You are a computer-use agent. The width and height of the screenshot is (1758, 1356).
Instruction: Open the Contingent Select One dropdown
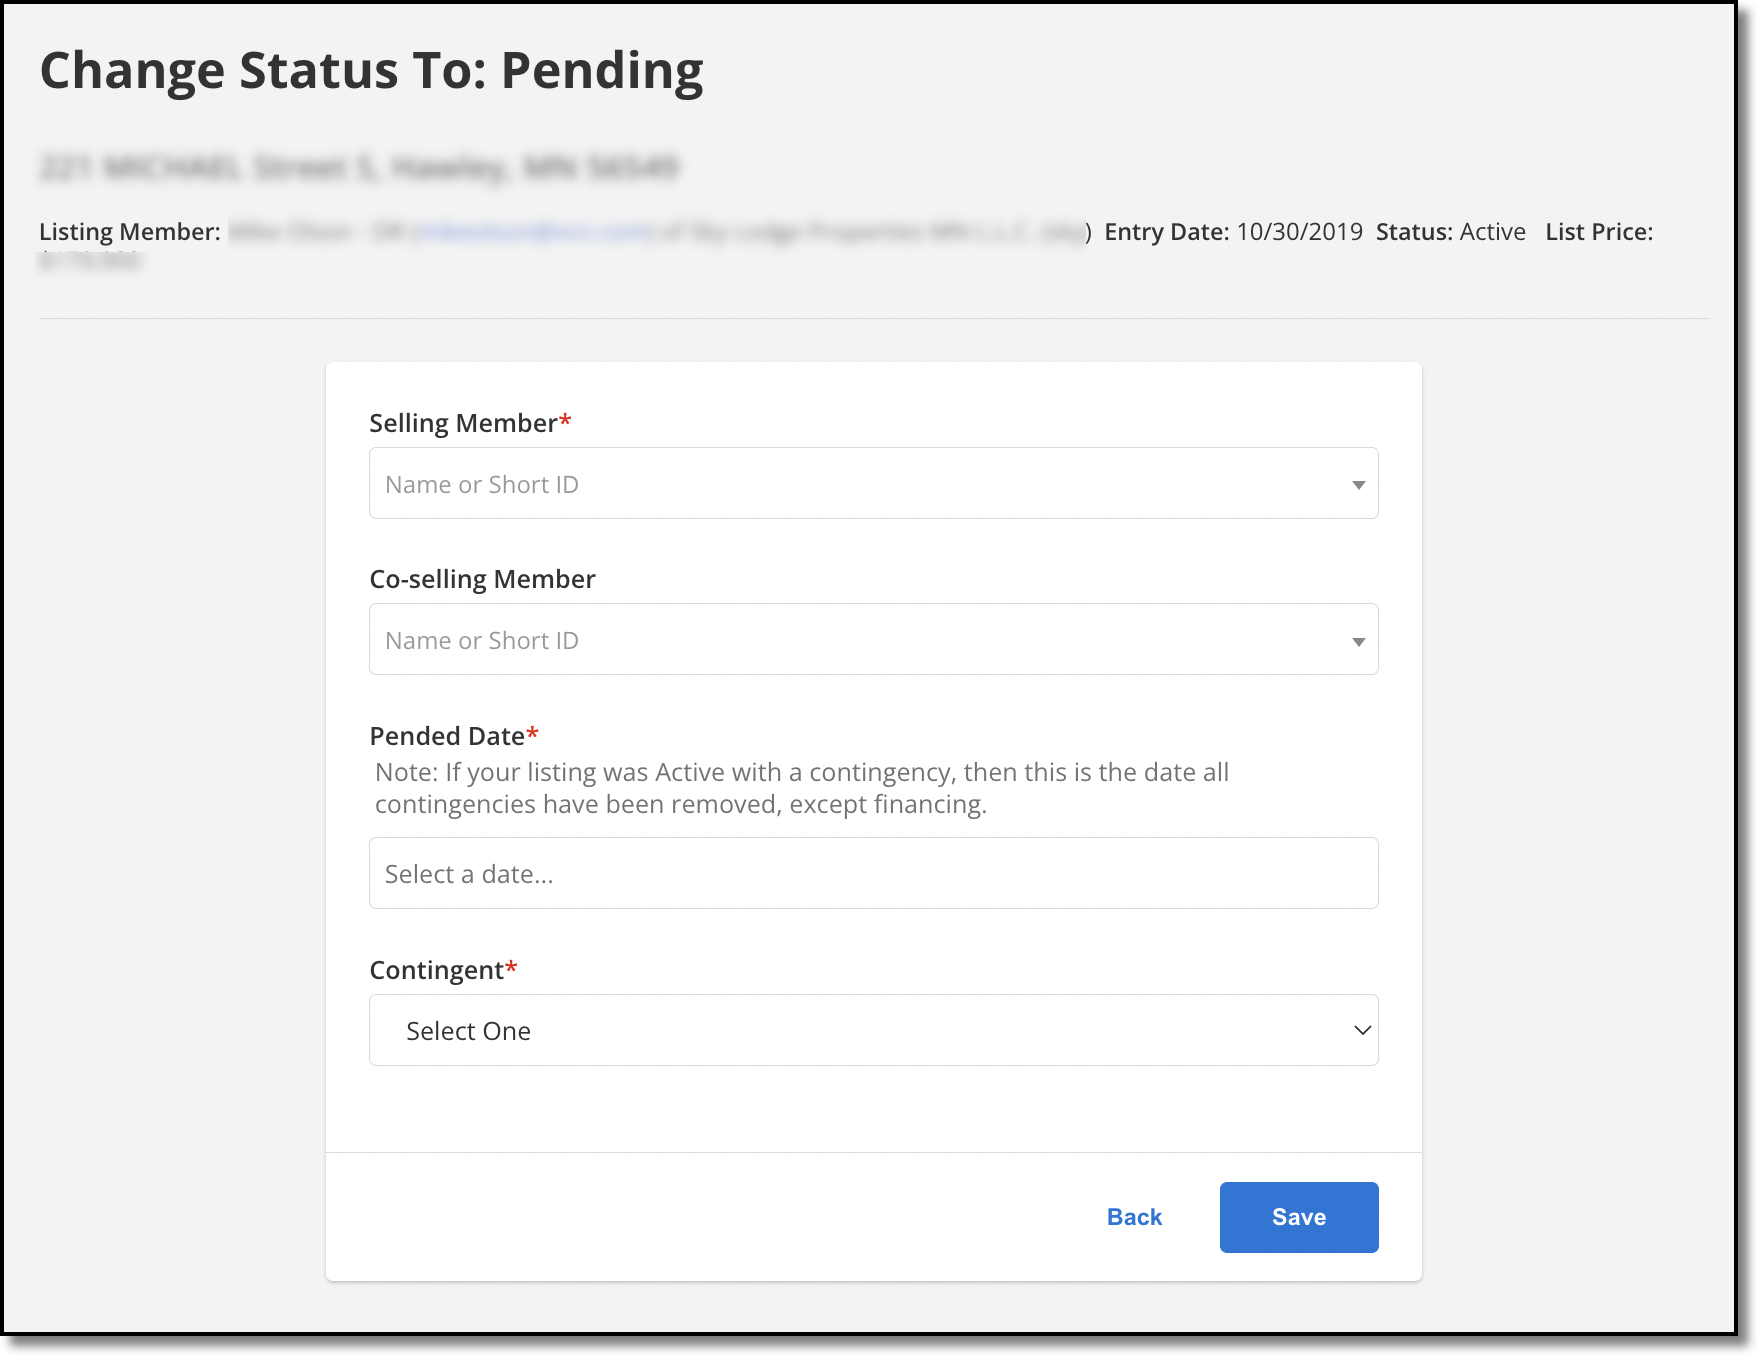pyautogui.click(x=873, y=1030)
